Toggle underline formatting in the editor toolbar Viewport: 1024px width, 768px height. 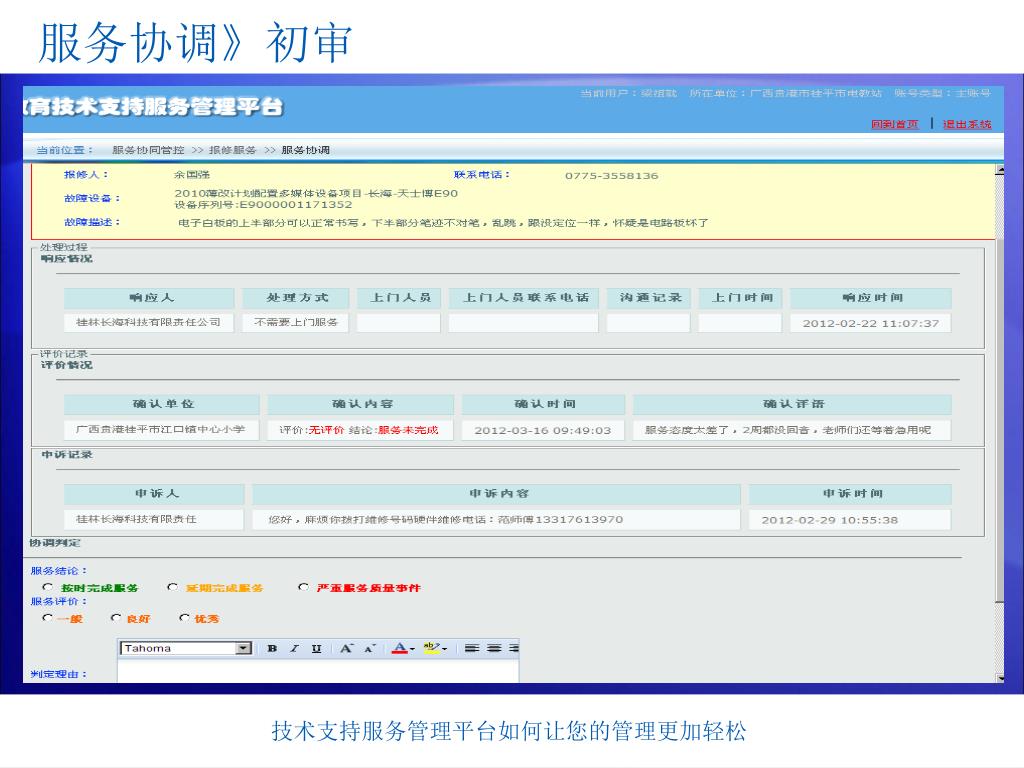317,648
